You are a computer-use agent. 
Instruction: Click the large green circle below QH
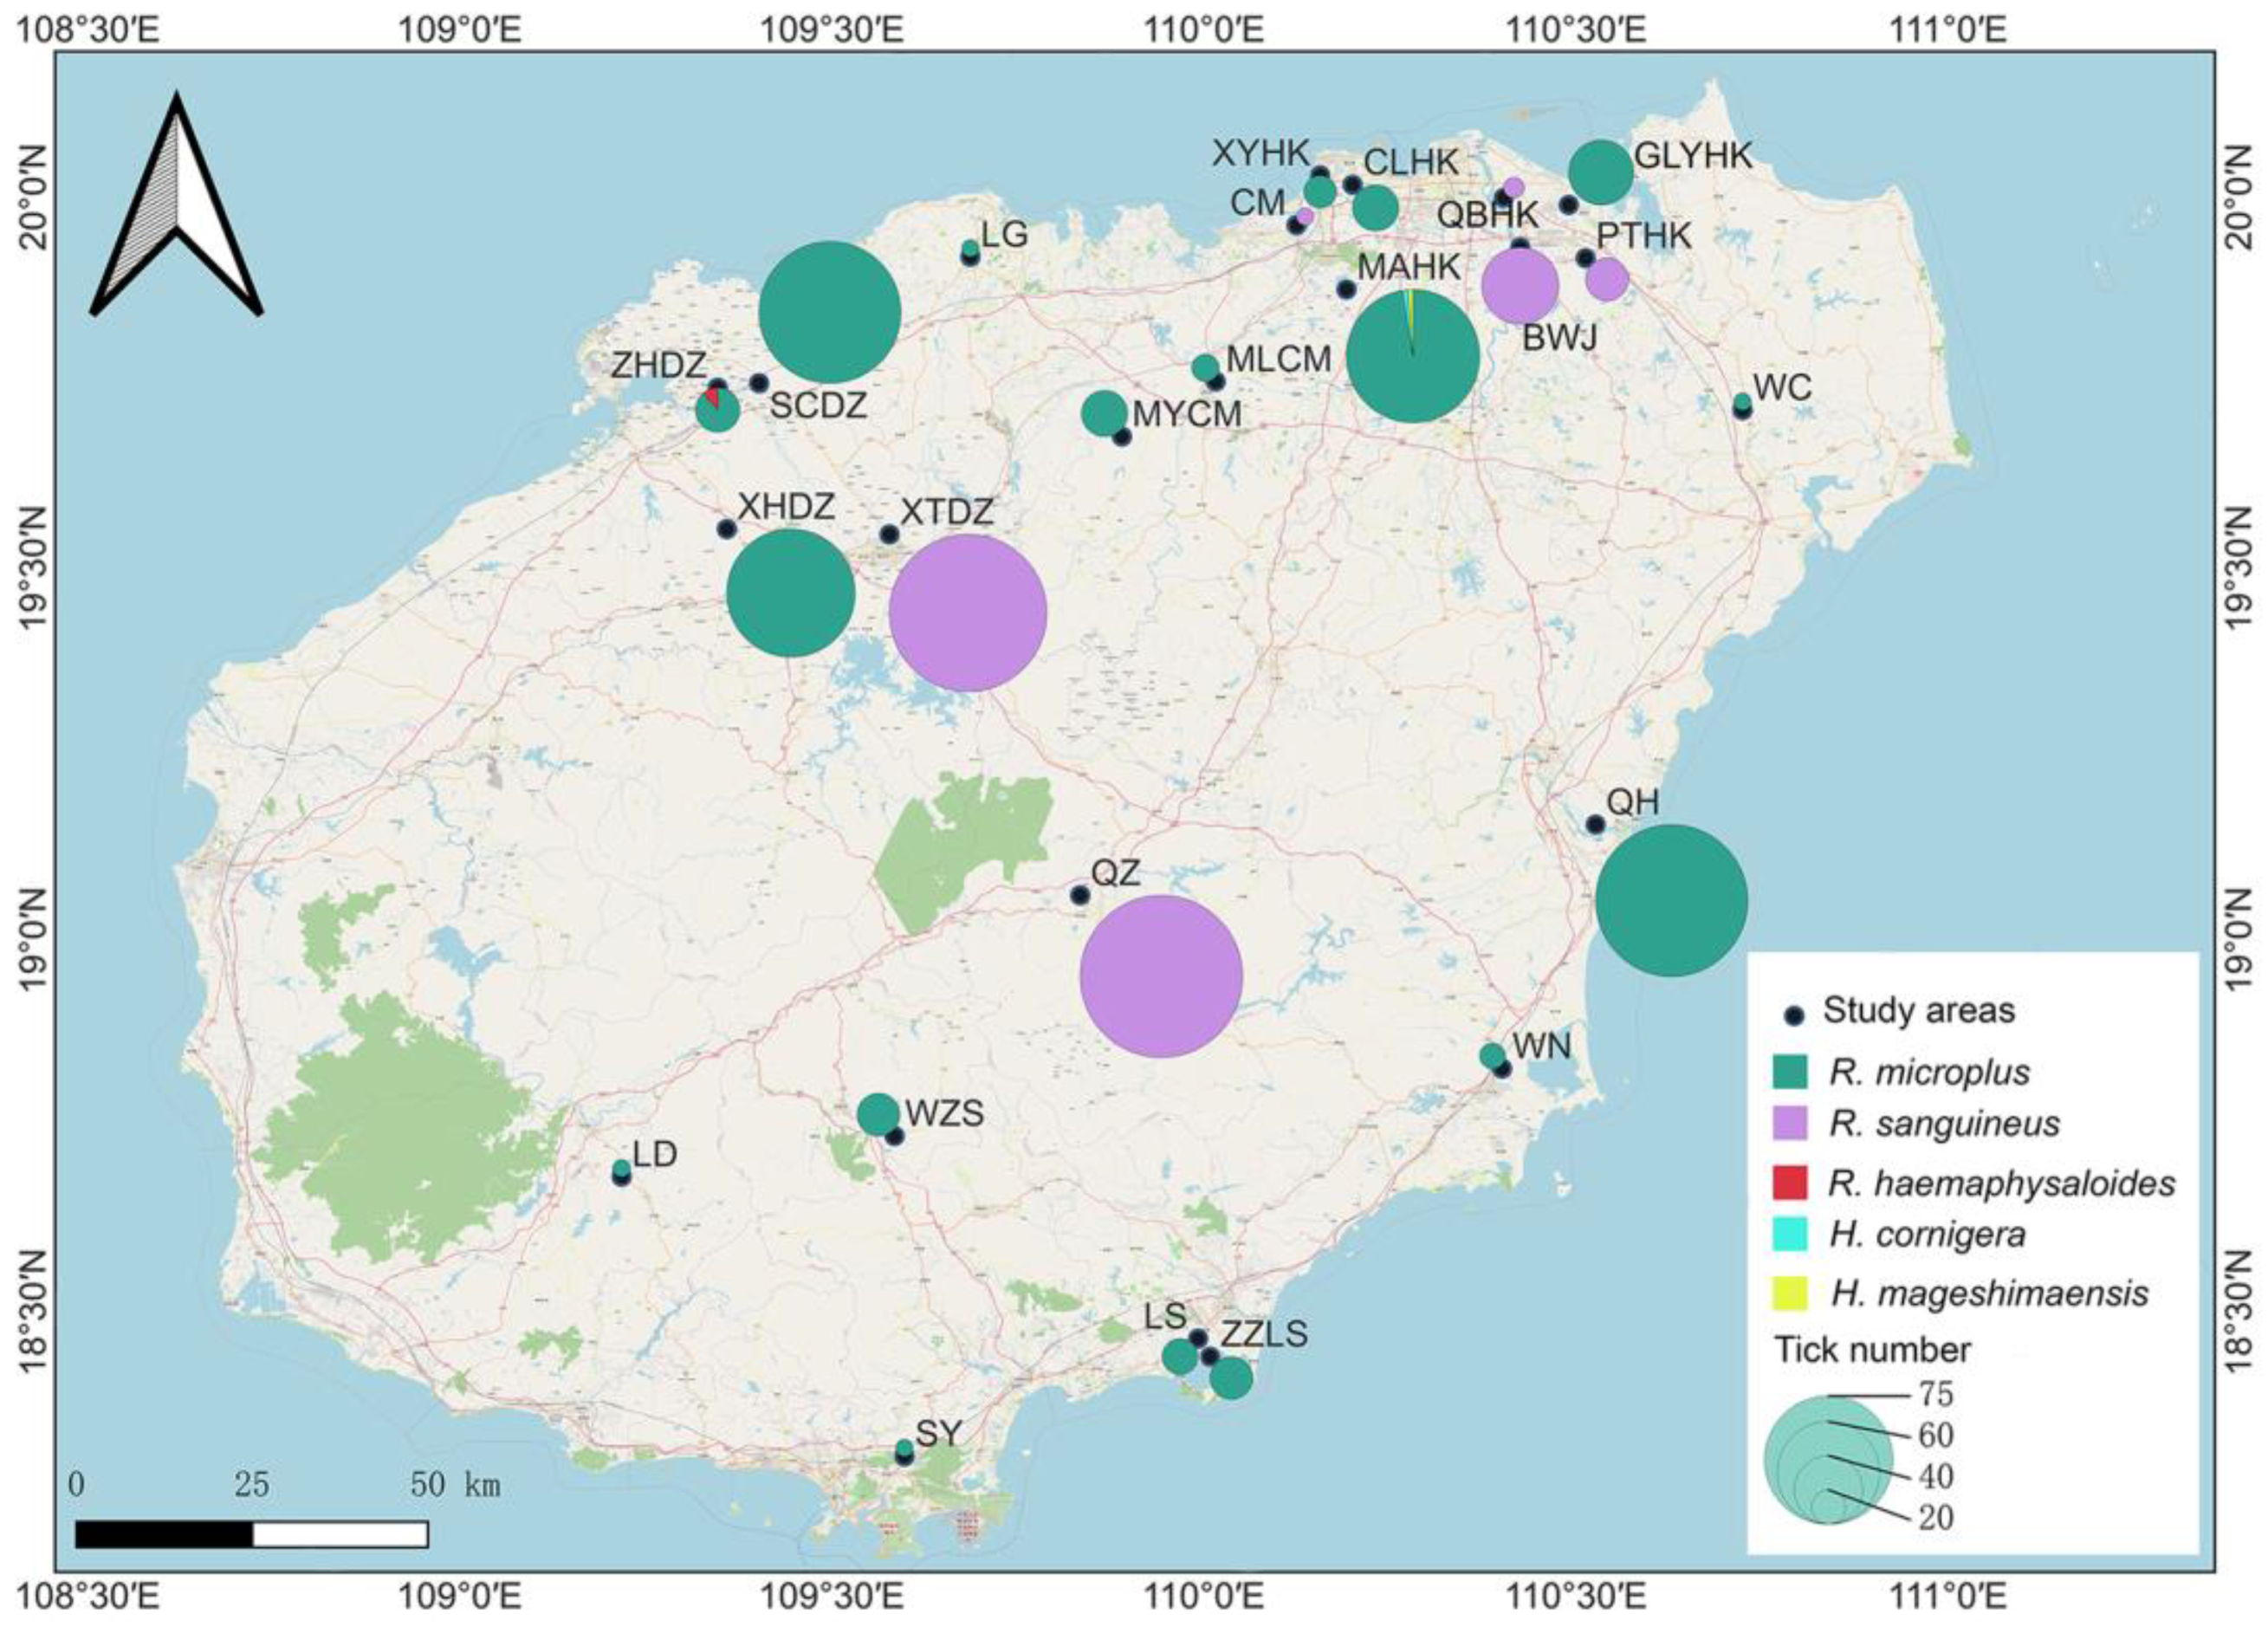pyautogui.click(x=1671, y=900)
